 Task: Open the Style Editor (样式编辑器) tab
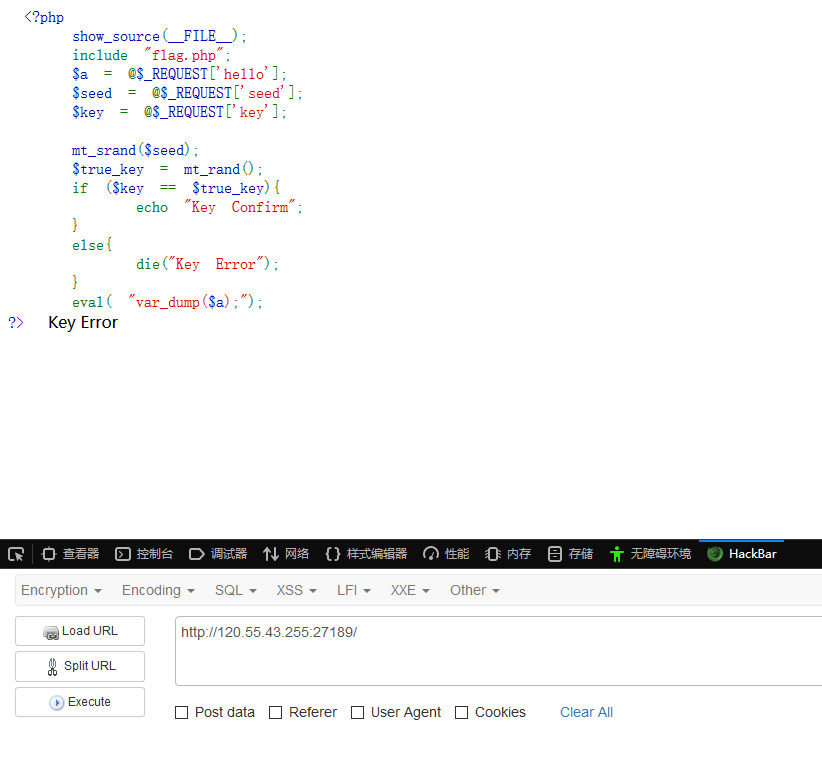(x=366, y=554)
